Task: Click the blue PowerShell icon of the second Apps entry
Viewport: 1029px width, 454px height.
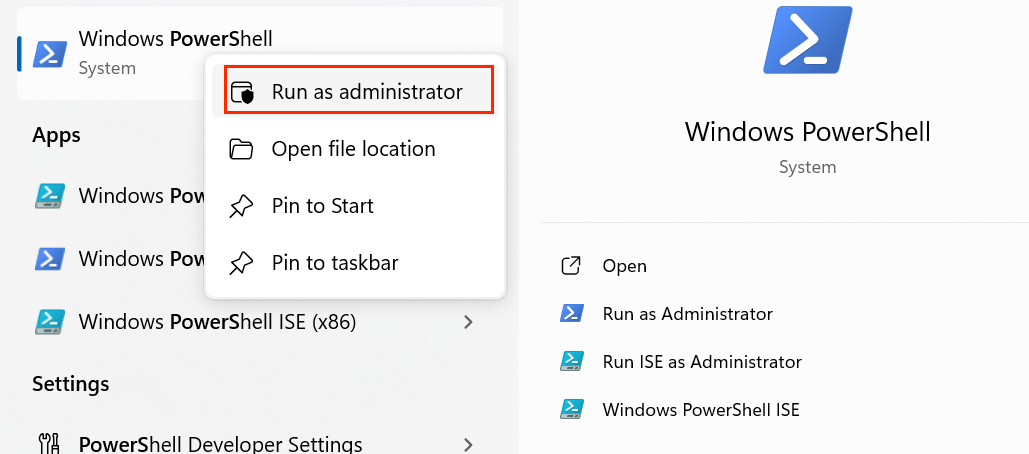Action: coord(50,258)
